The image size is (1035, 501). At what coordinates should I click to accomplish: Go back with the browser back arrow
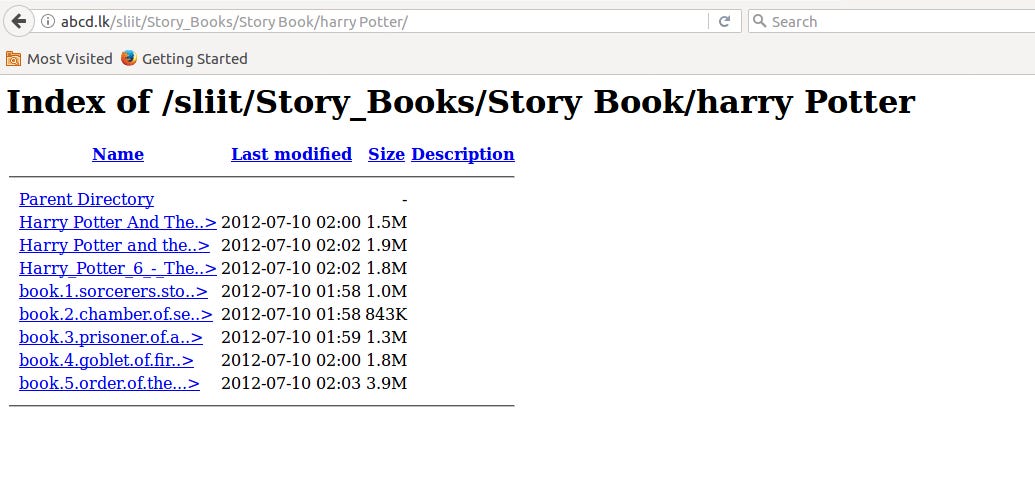pyautogui.click(x=19, y=21)
